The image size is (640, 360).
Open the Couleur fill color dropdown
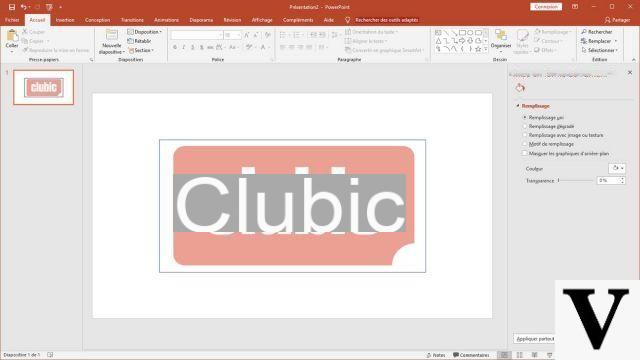pyautogui.click(x=617, y=168)
